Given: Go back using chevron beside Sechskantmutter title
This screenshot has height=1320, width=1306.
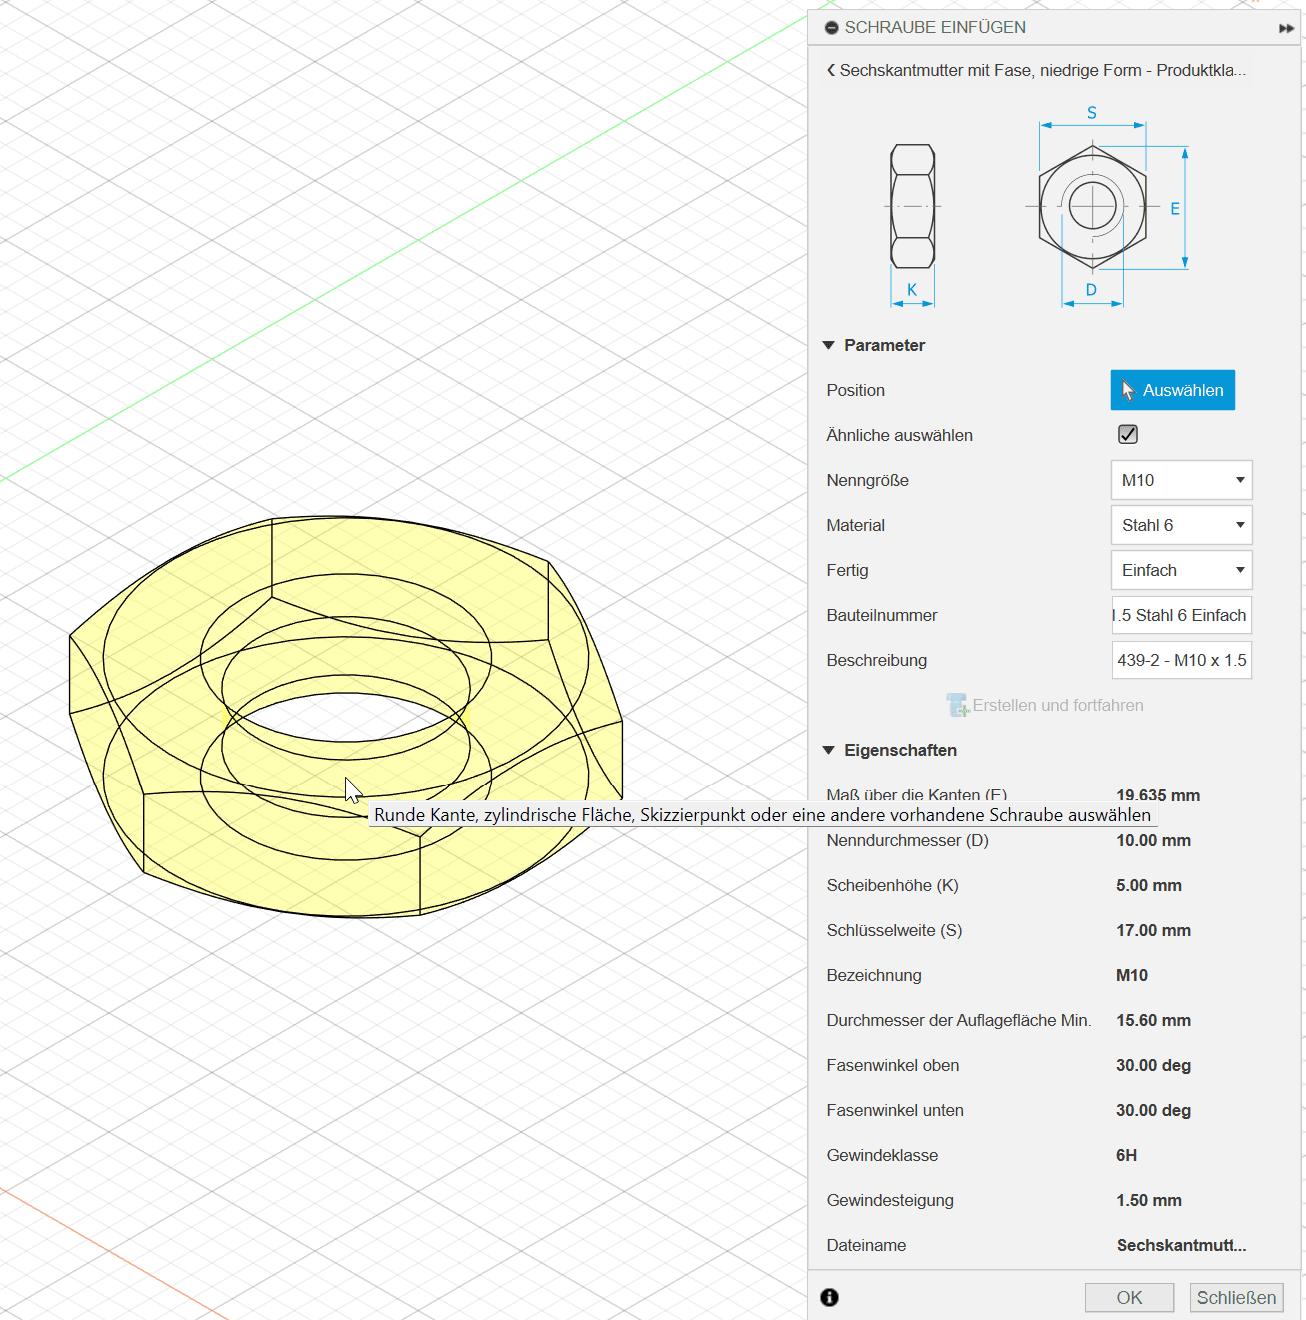Looking at the screenshot, I should (x=831, y=70).
